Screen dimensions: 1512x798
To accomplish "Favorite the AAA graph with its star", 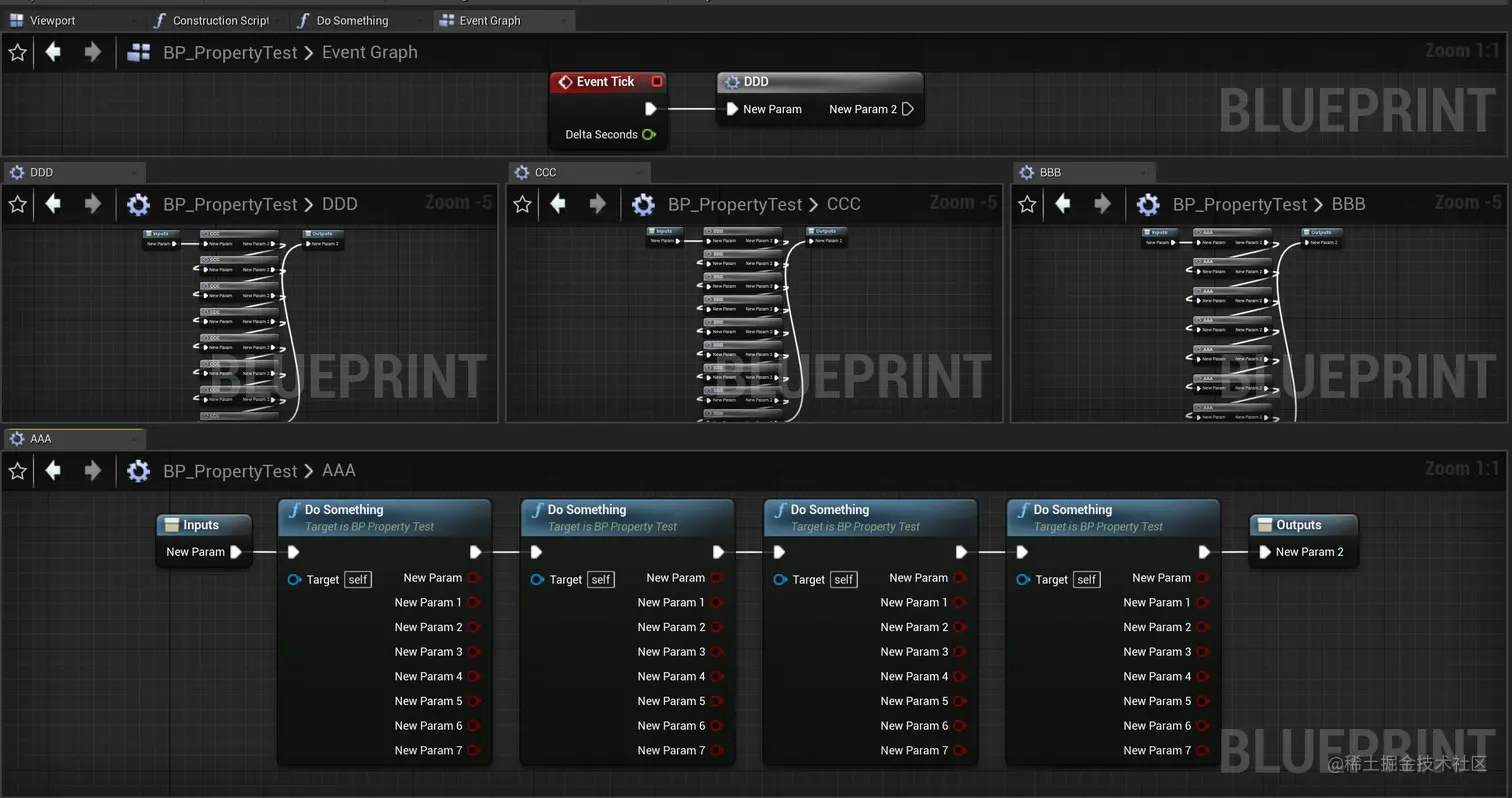I will [17, 470].
